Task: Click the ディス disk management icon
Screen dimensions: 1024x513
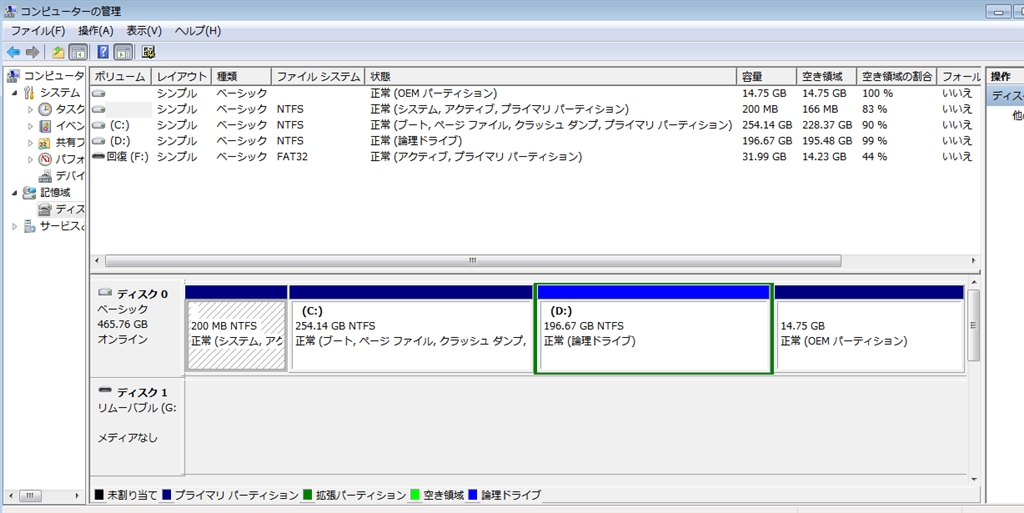Action: pyautogui.click(x=44, y=210)
